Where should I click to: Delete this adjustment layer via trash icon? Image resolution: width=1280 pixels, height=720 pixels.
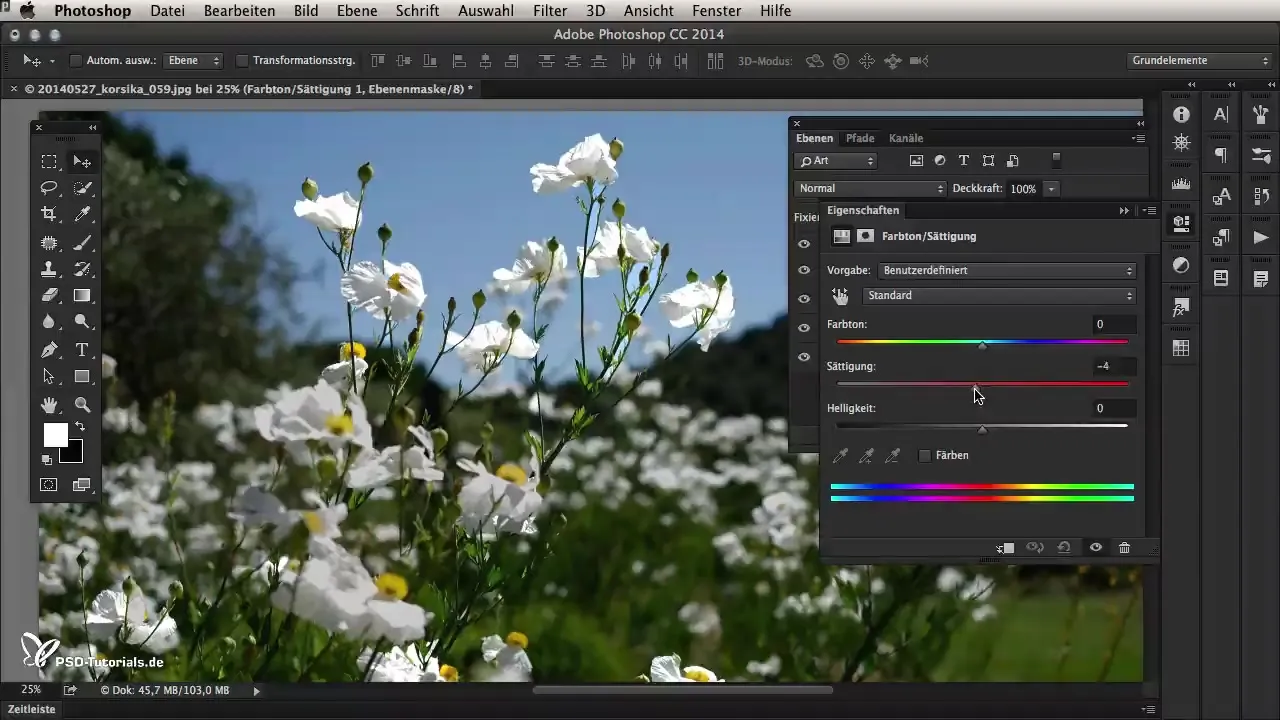point(1125,548)
